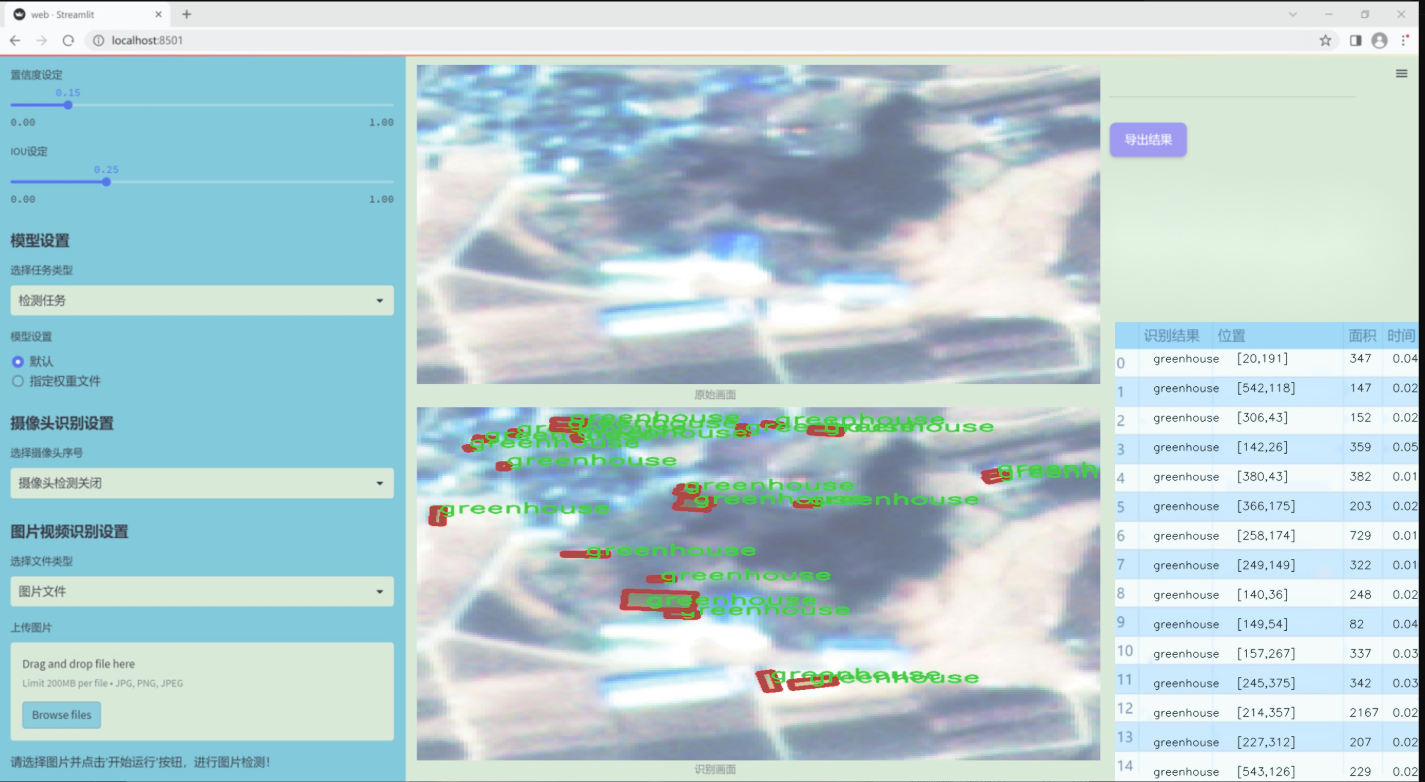Screen dimensions: 1425x782
Task: Click the Drag and drop file upload area
Action: coord(202,691)
